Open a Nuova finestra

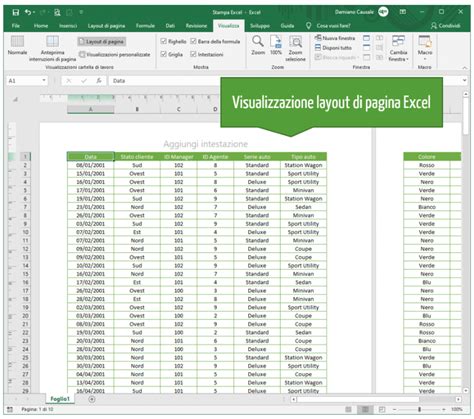(x=335, y=38)
